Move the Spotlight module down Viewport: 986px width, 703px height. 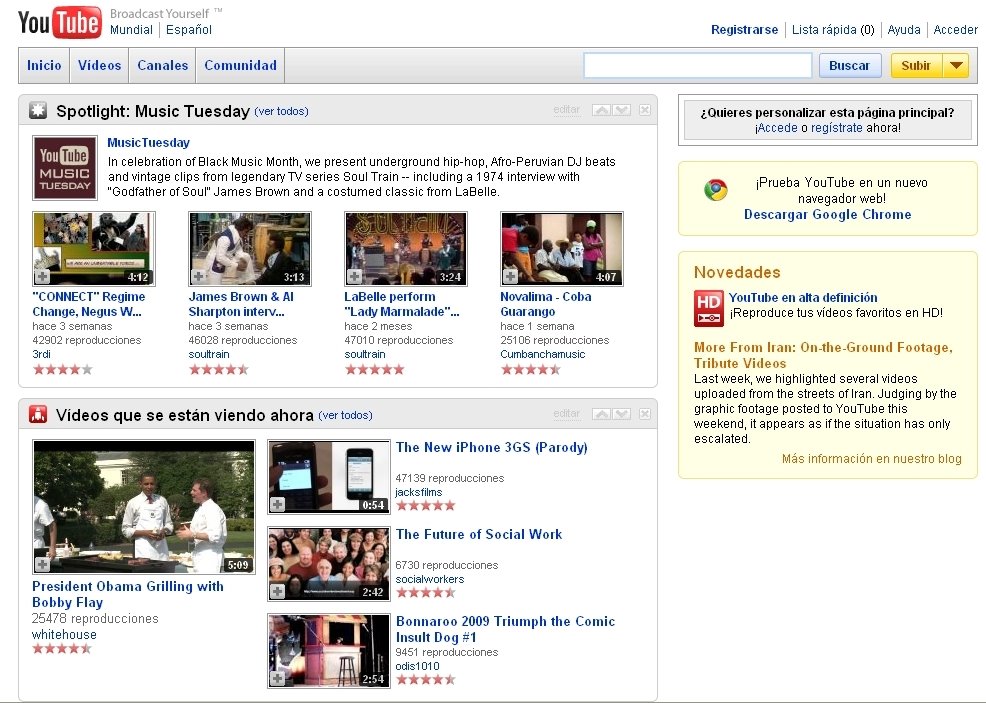(x=621, y=110)
